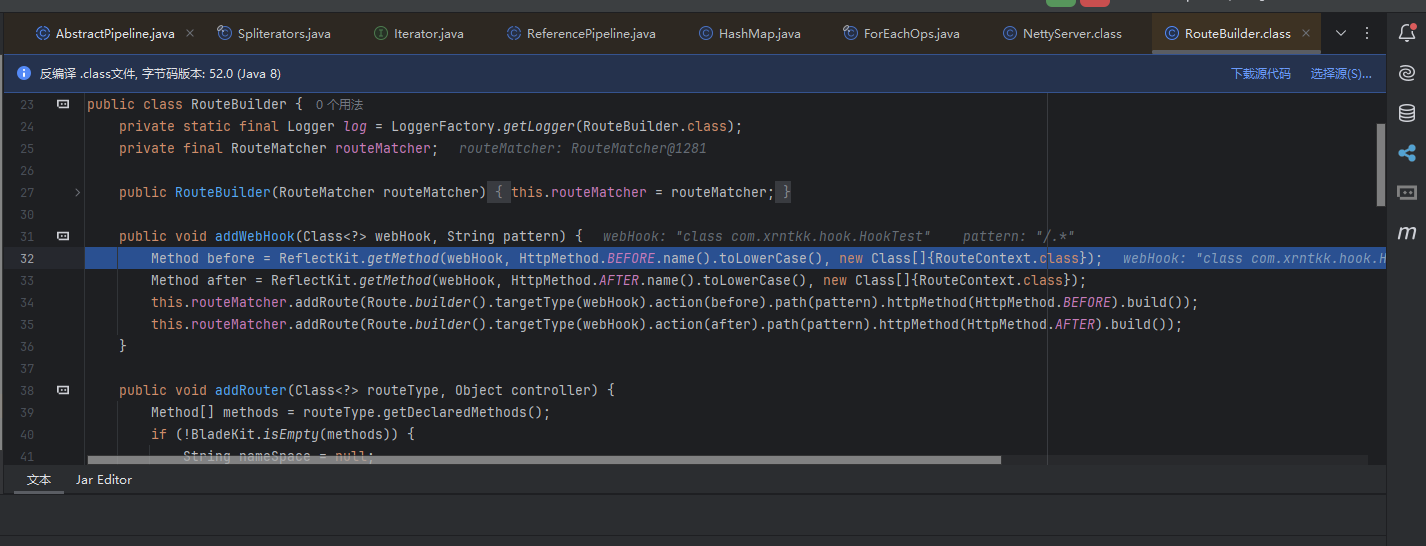Viewport: 1426px width, 546px height.
Task: Open the Database tool window
Action: tap(1406, 113)
